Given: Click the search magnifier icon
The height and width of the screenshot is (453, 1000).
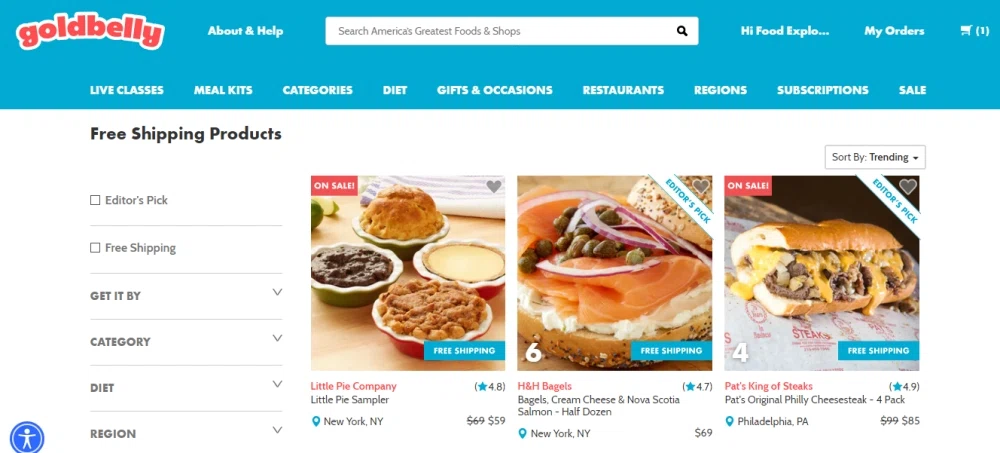Looking at the screenshot, I should coord(682,31).
